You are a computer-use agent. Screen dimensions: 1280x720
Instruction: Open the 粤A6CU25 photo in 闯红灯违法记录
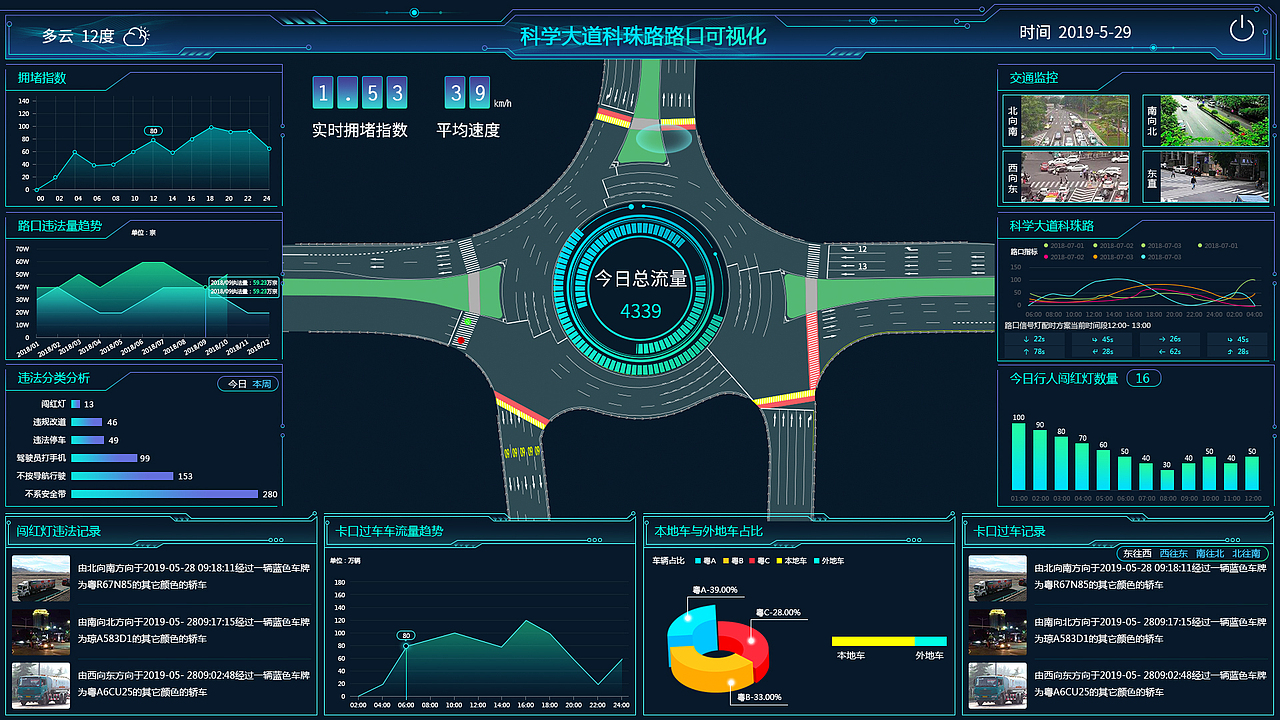pyautogui.click(x=41, y=686)
